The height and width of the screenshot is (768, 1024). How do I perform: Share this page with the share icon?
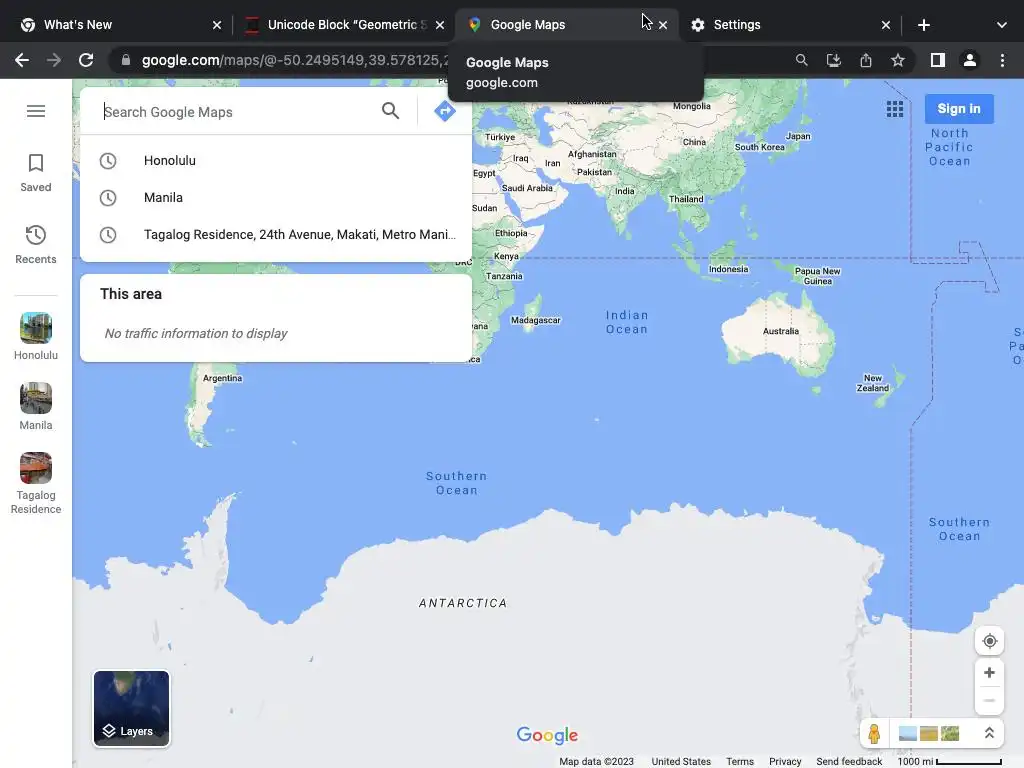[866, 60]
